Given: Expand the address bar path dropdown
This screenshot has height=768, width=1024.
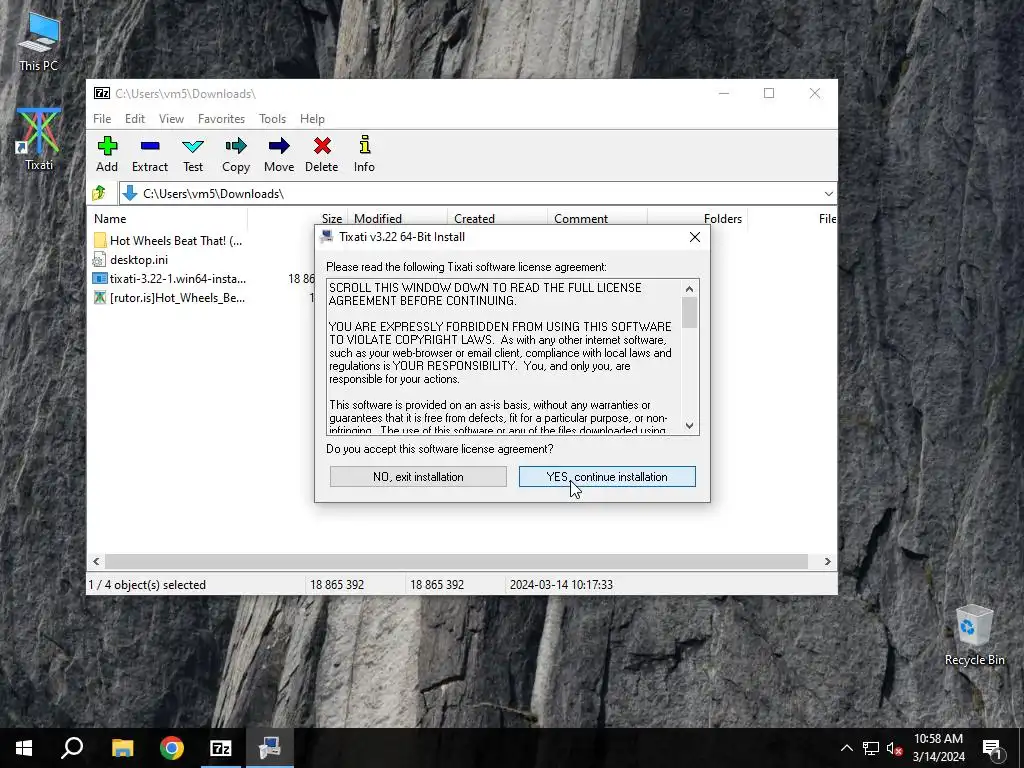Looking at the screenshot, I should coord(828,193).
